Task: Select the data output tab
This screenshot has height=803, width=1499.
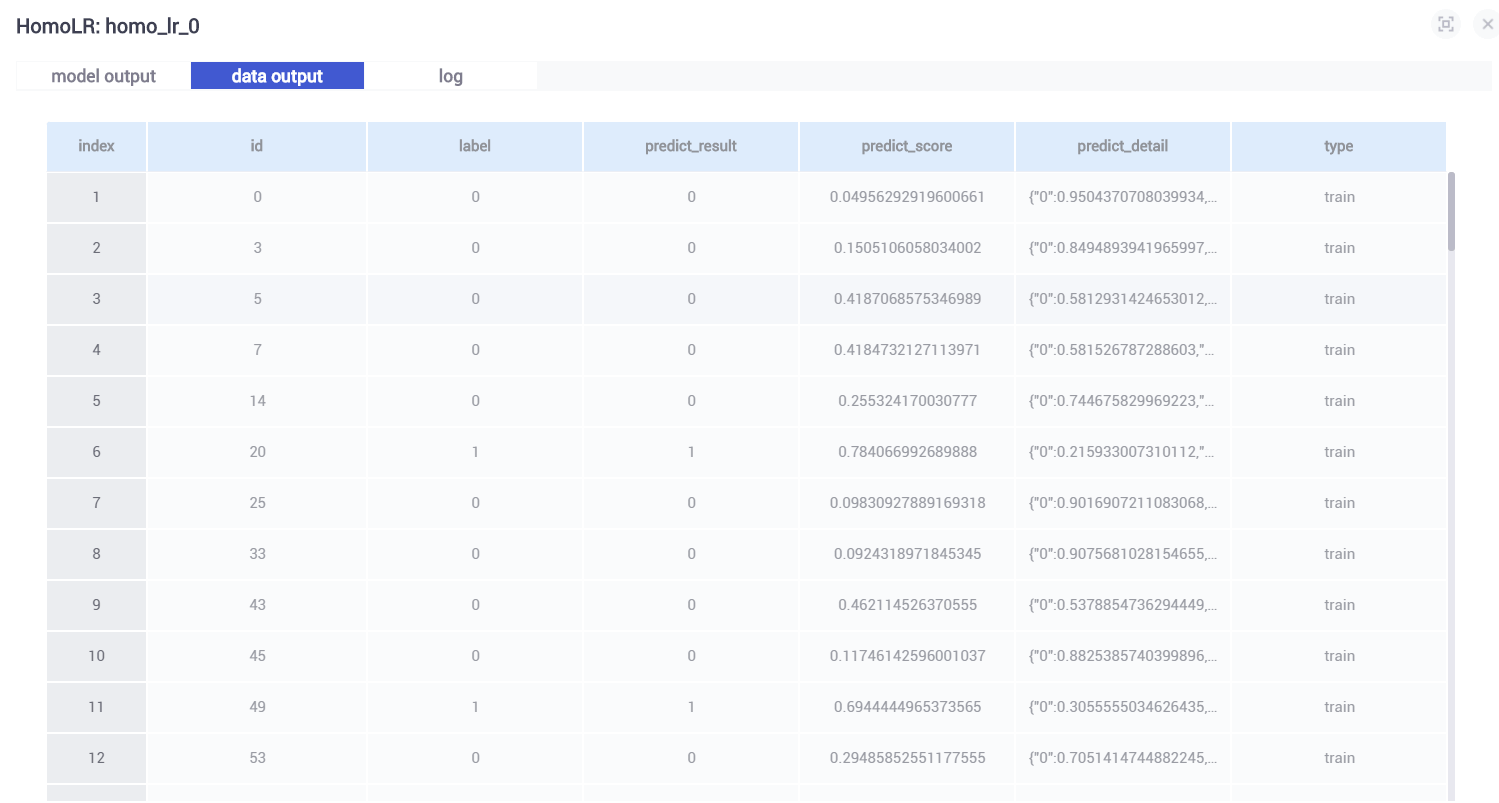Action: click(x=277, y=76)
